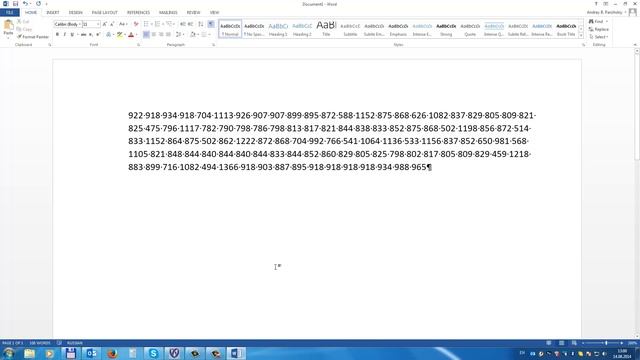Apply the Heading 1 style
Image resolution: width=640 pixels, height=360 pixels.
(x=278, y=29)
